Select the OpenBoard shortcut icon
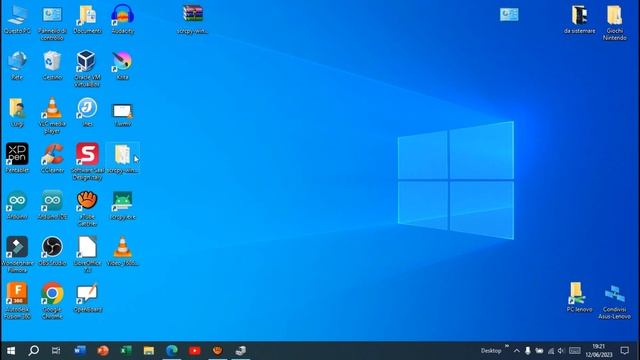Viewport: 640px width, 360px height. (87, 293)
